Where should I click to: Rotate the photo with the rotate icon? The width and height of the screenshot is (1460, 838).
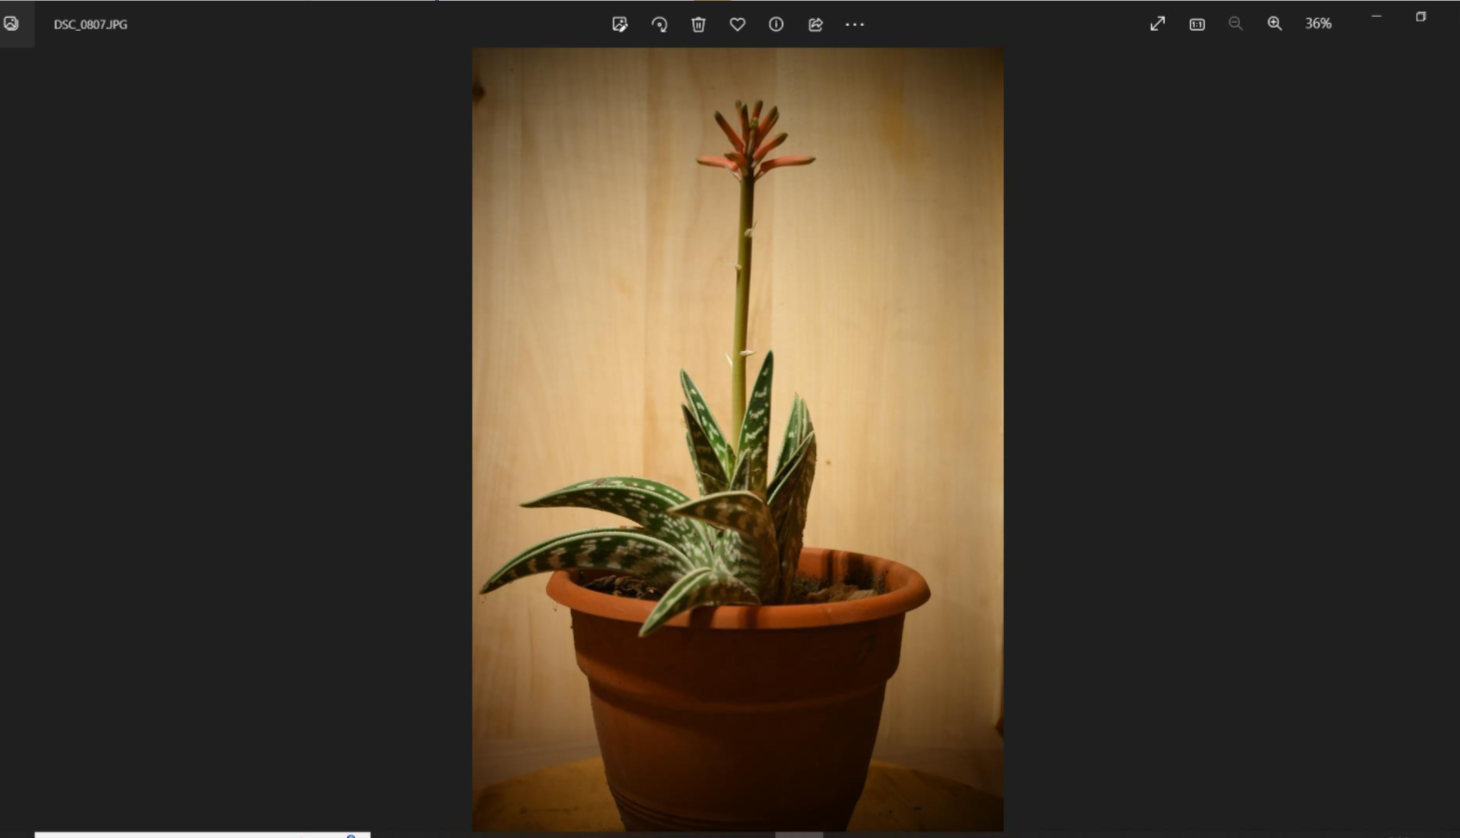[x=659, y=24]
